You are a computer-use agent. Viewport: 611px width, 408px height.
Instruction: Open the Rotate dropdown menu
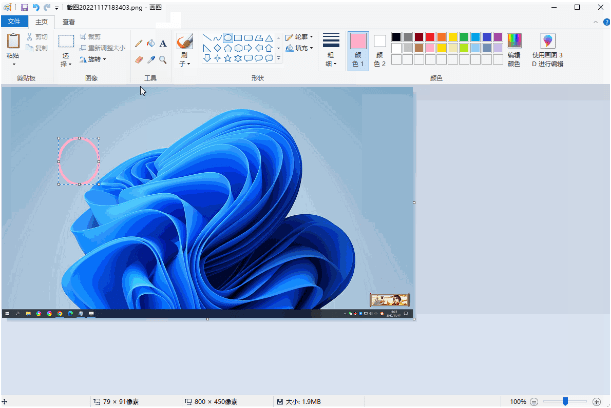[93, 59]
